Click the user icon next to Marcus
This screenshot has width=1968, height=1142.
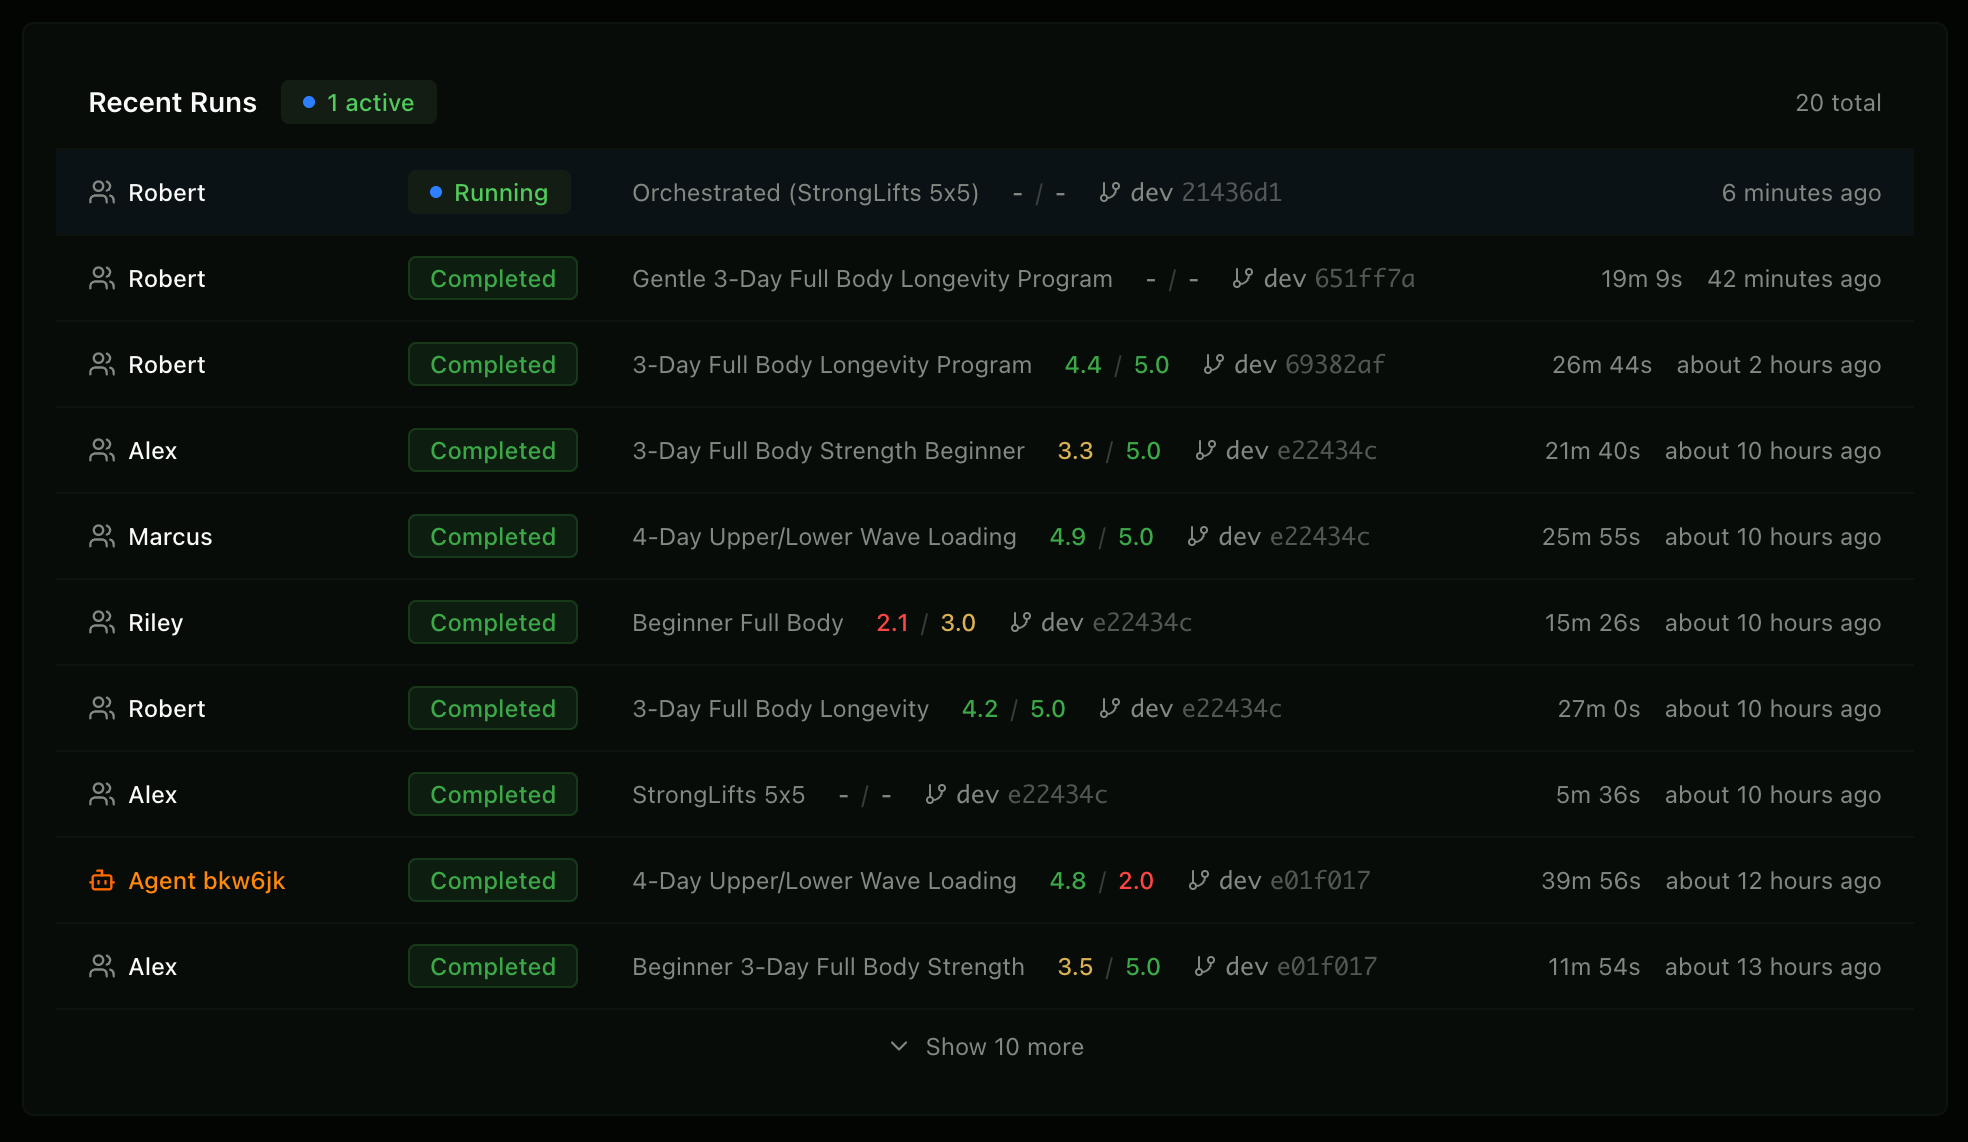coord(102,536)
